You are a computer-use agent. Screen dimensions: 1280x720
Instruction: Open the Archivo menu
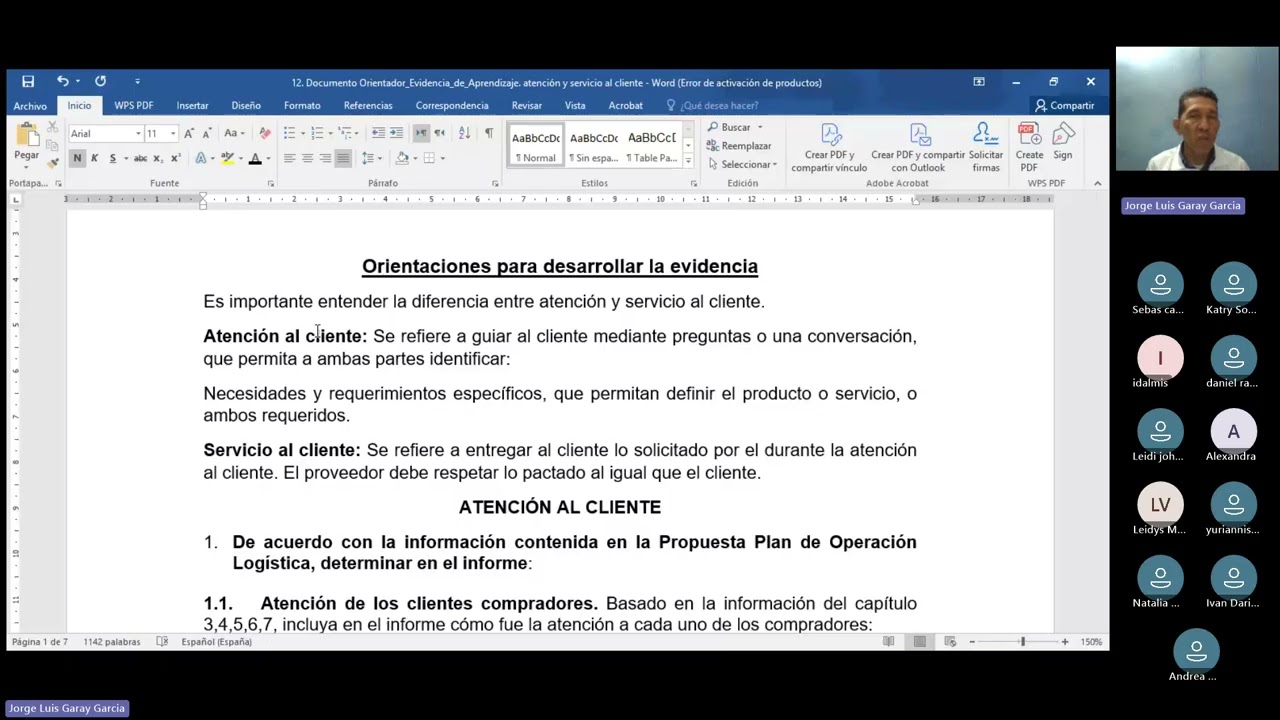point(30,105)
